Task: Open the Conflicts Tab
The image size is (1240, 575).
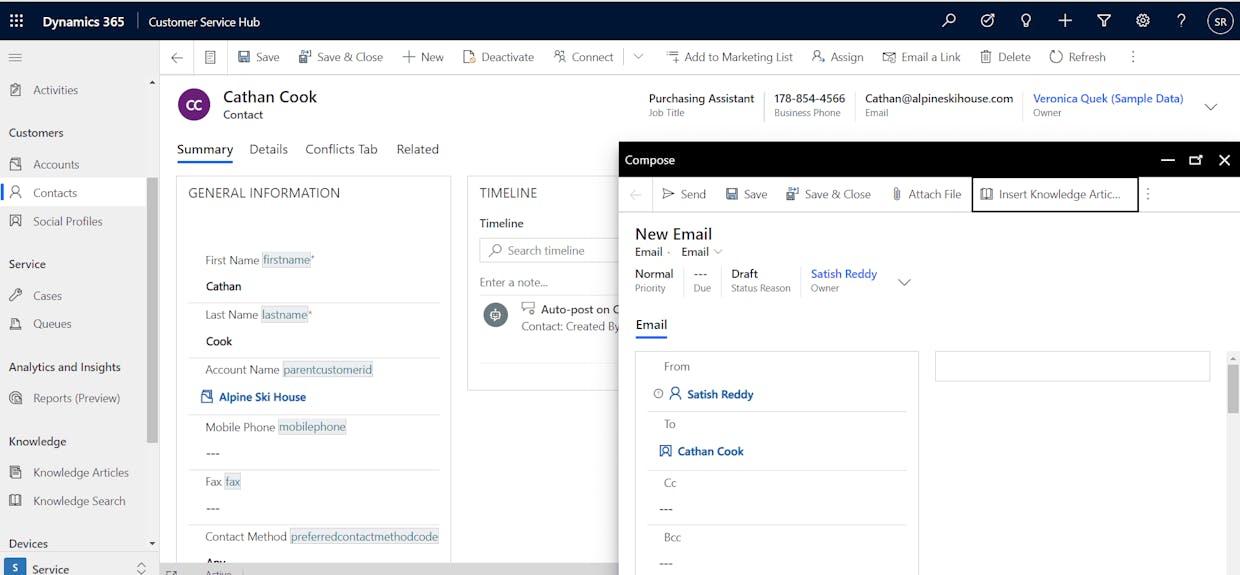Action: (341, 149)
